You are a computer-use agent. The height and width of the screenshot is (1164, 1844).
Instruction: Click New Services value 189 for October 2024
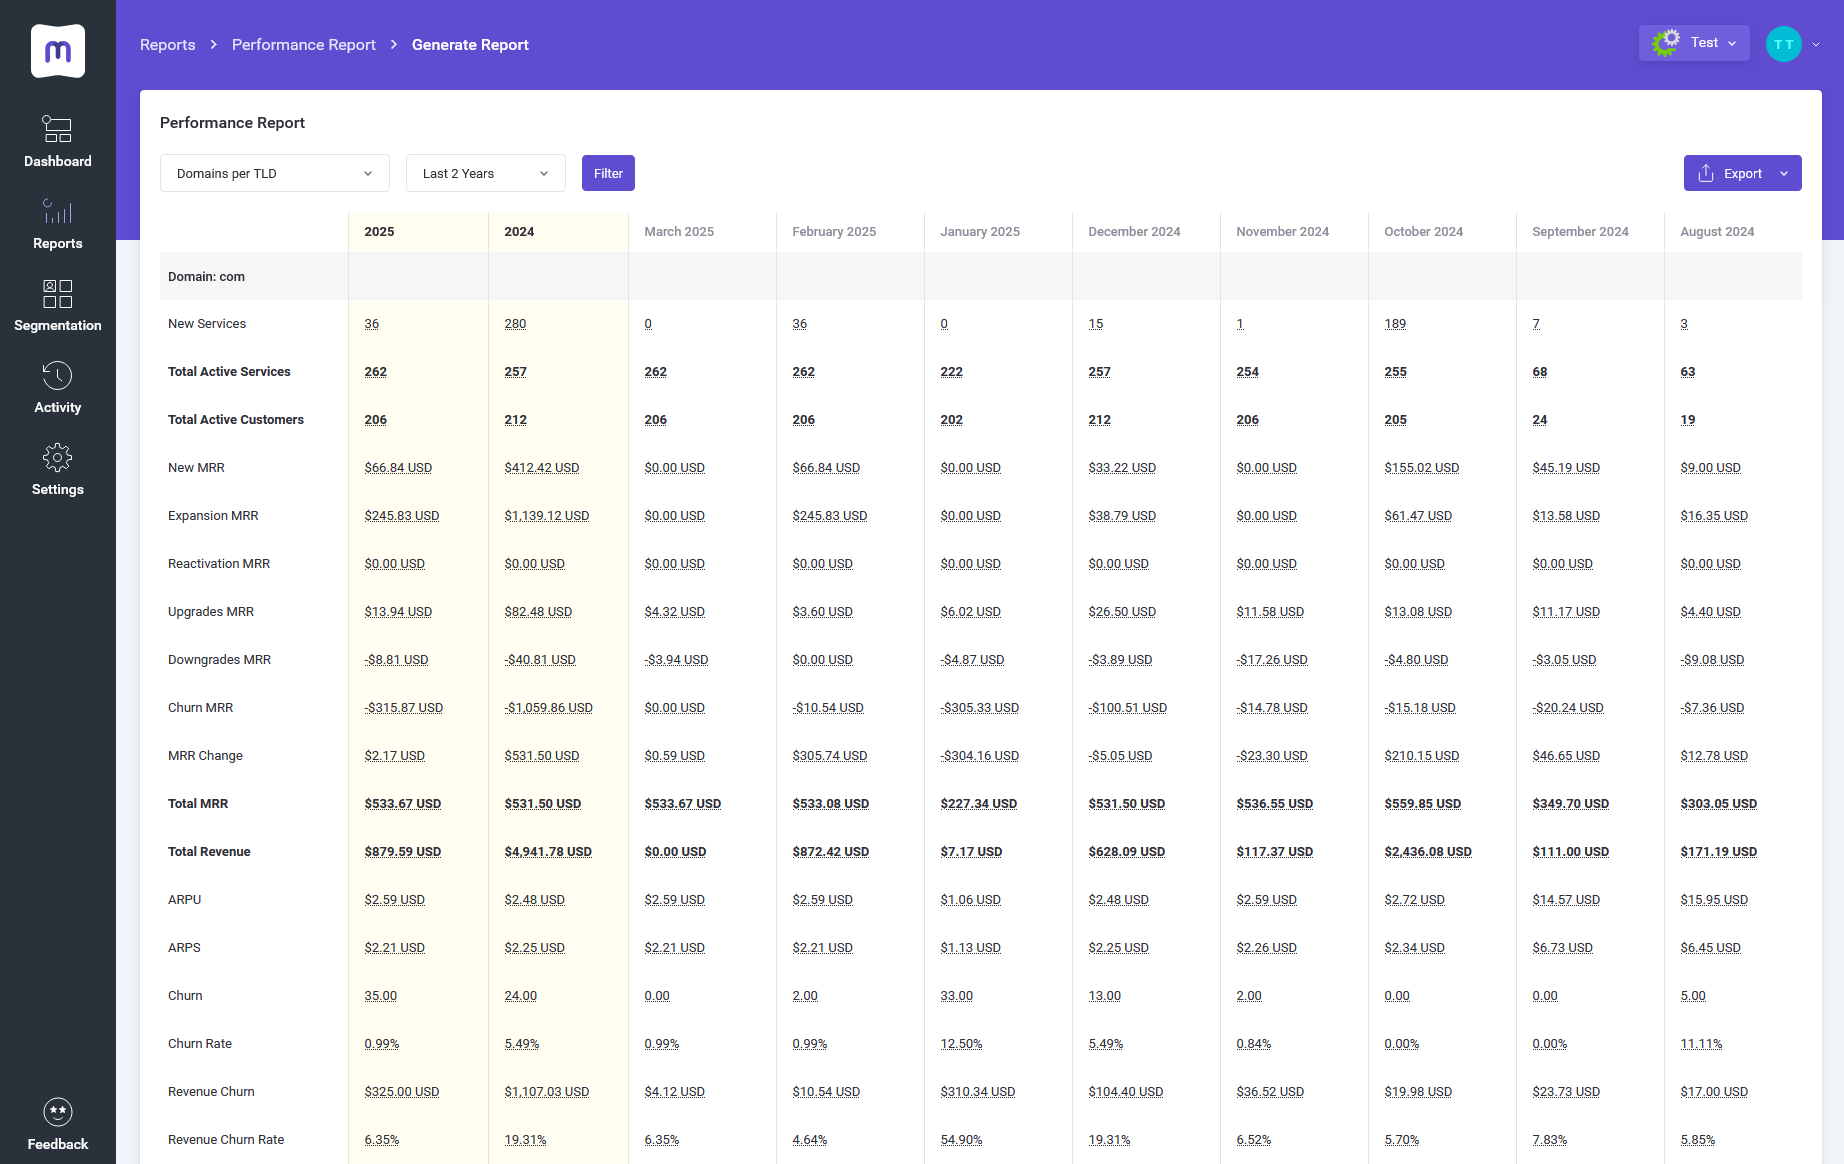tap(1395, 324)
